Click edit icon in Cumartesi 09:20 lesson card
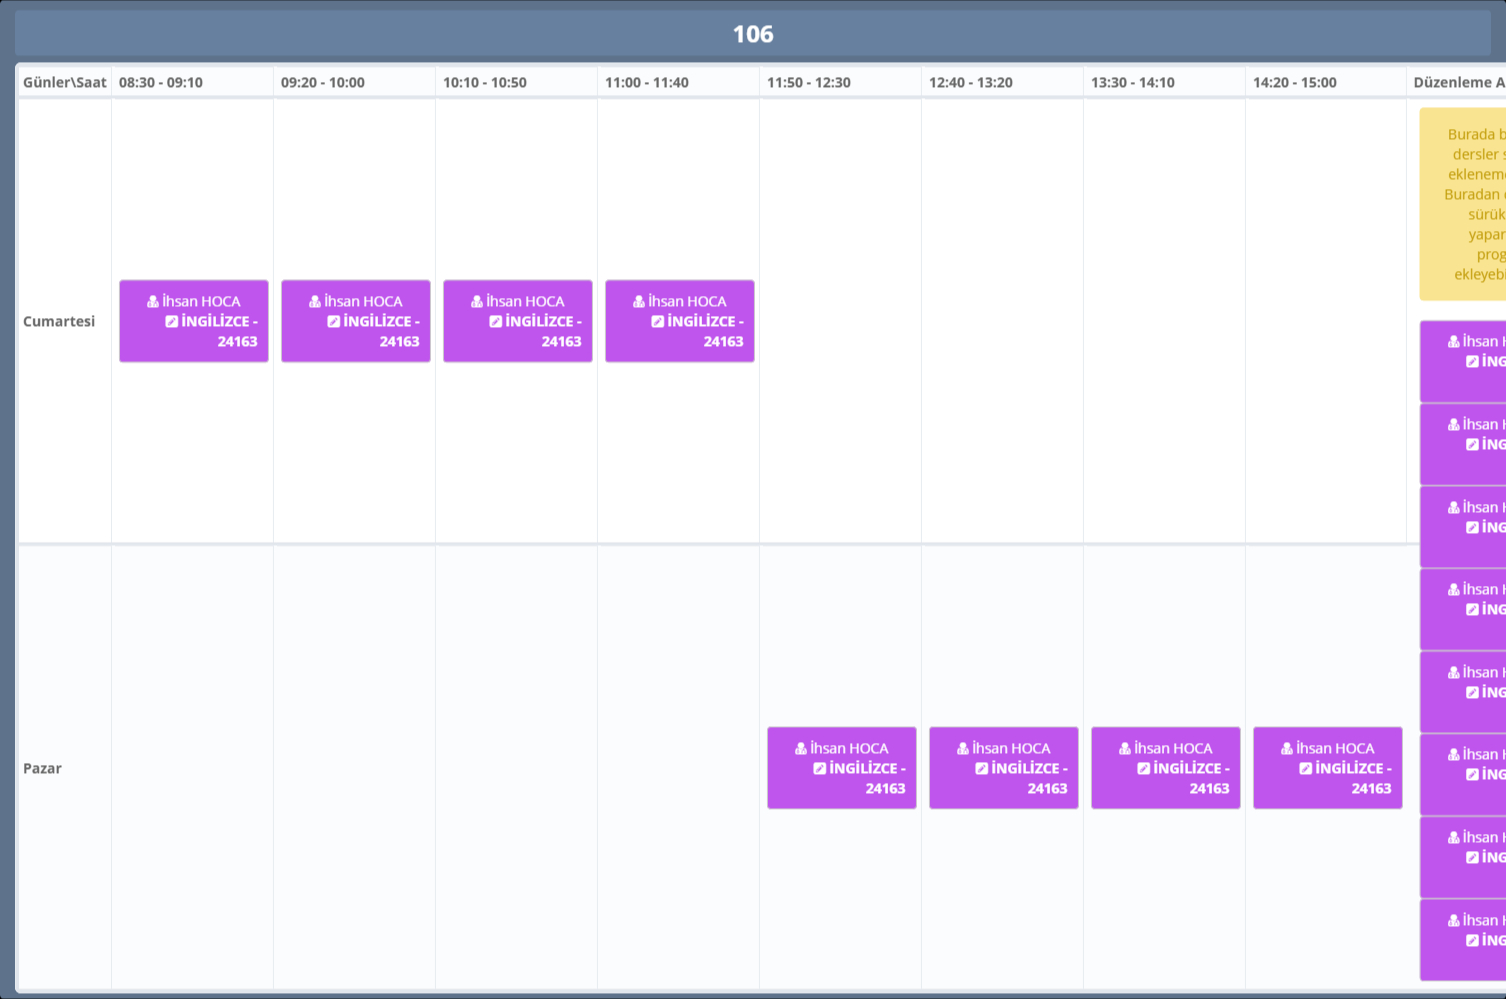The width and height of the screenshot is (1506, 999). click(334, 321)
